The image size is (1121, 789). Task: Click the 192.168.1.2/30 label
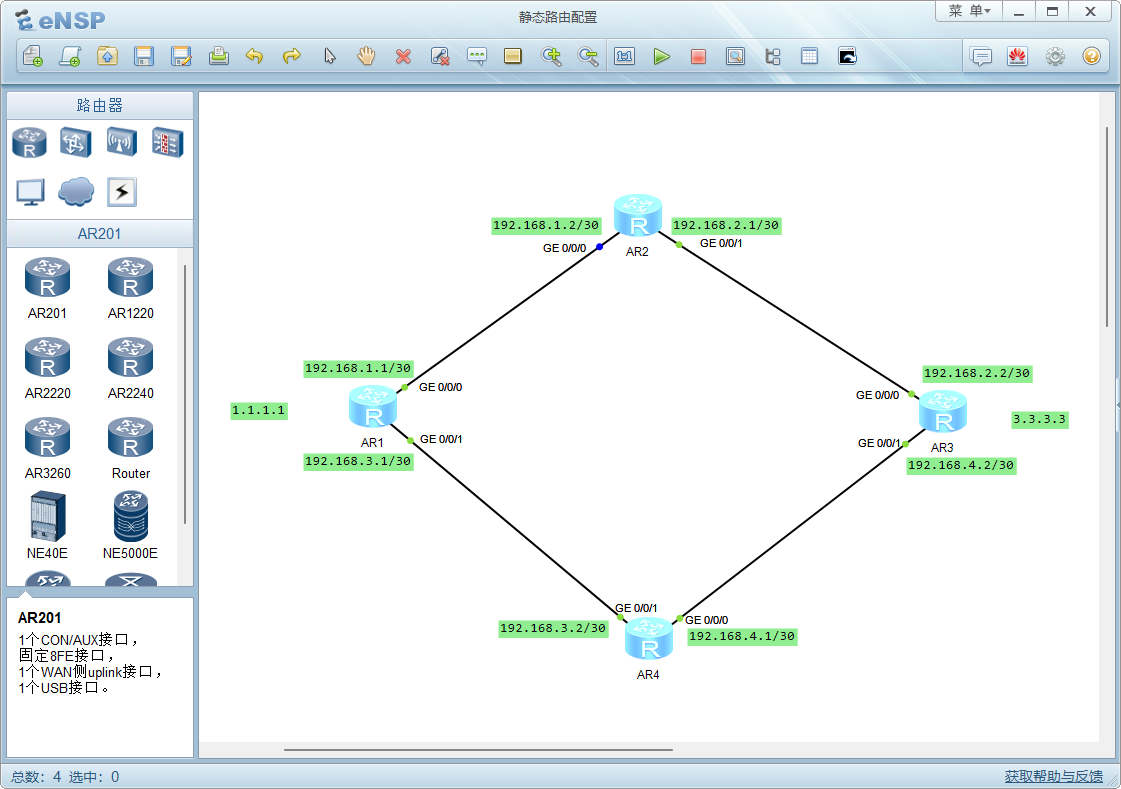point(546,225)
